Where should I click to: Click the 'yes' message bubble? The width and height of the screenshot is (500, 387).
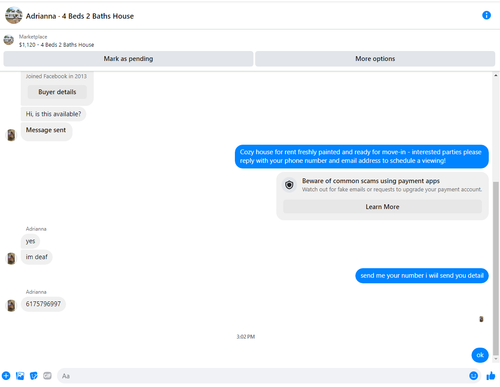pyautogui.click(x=30, y=241)
